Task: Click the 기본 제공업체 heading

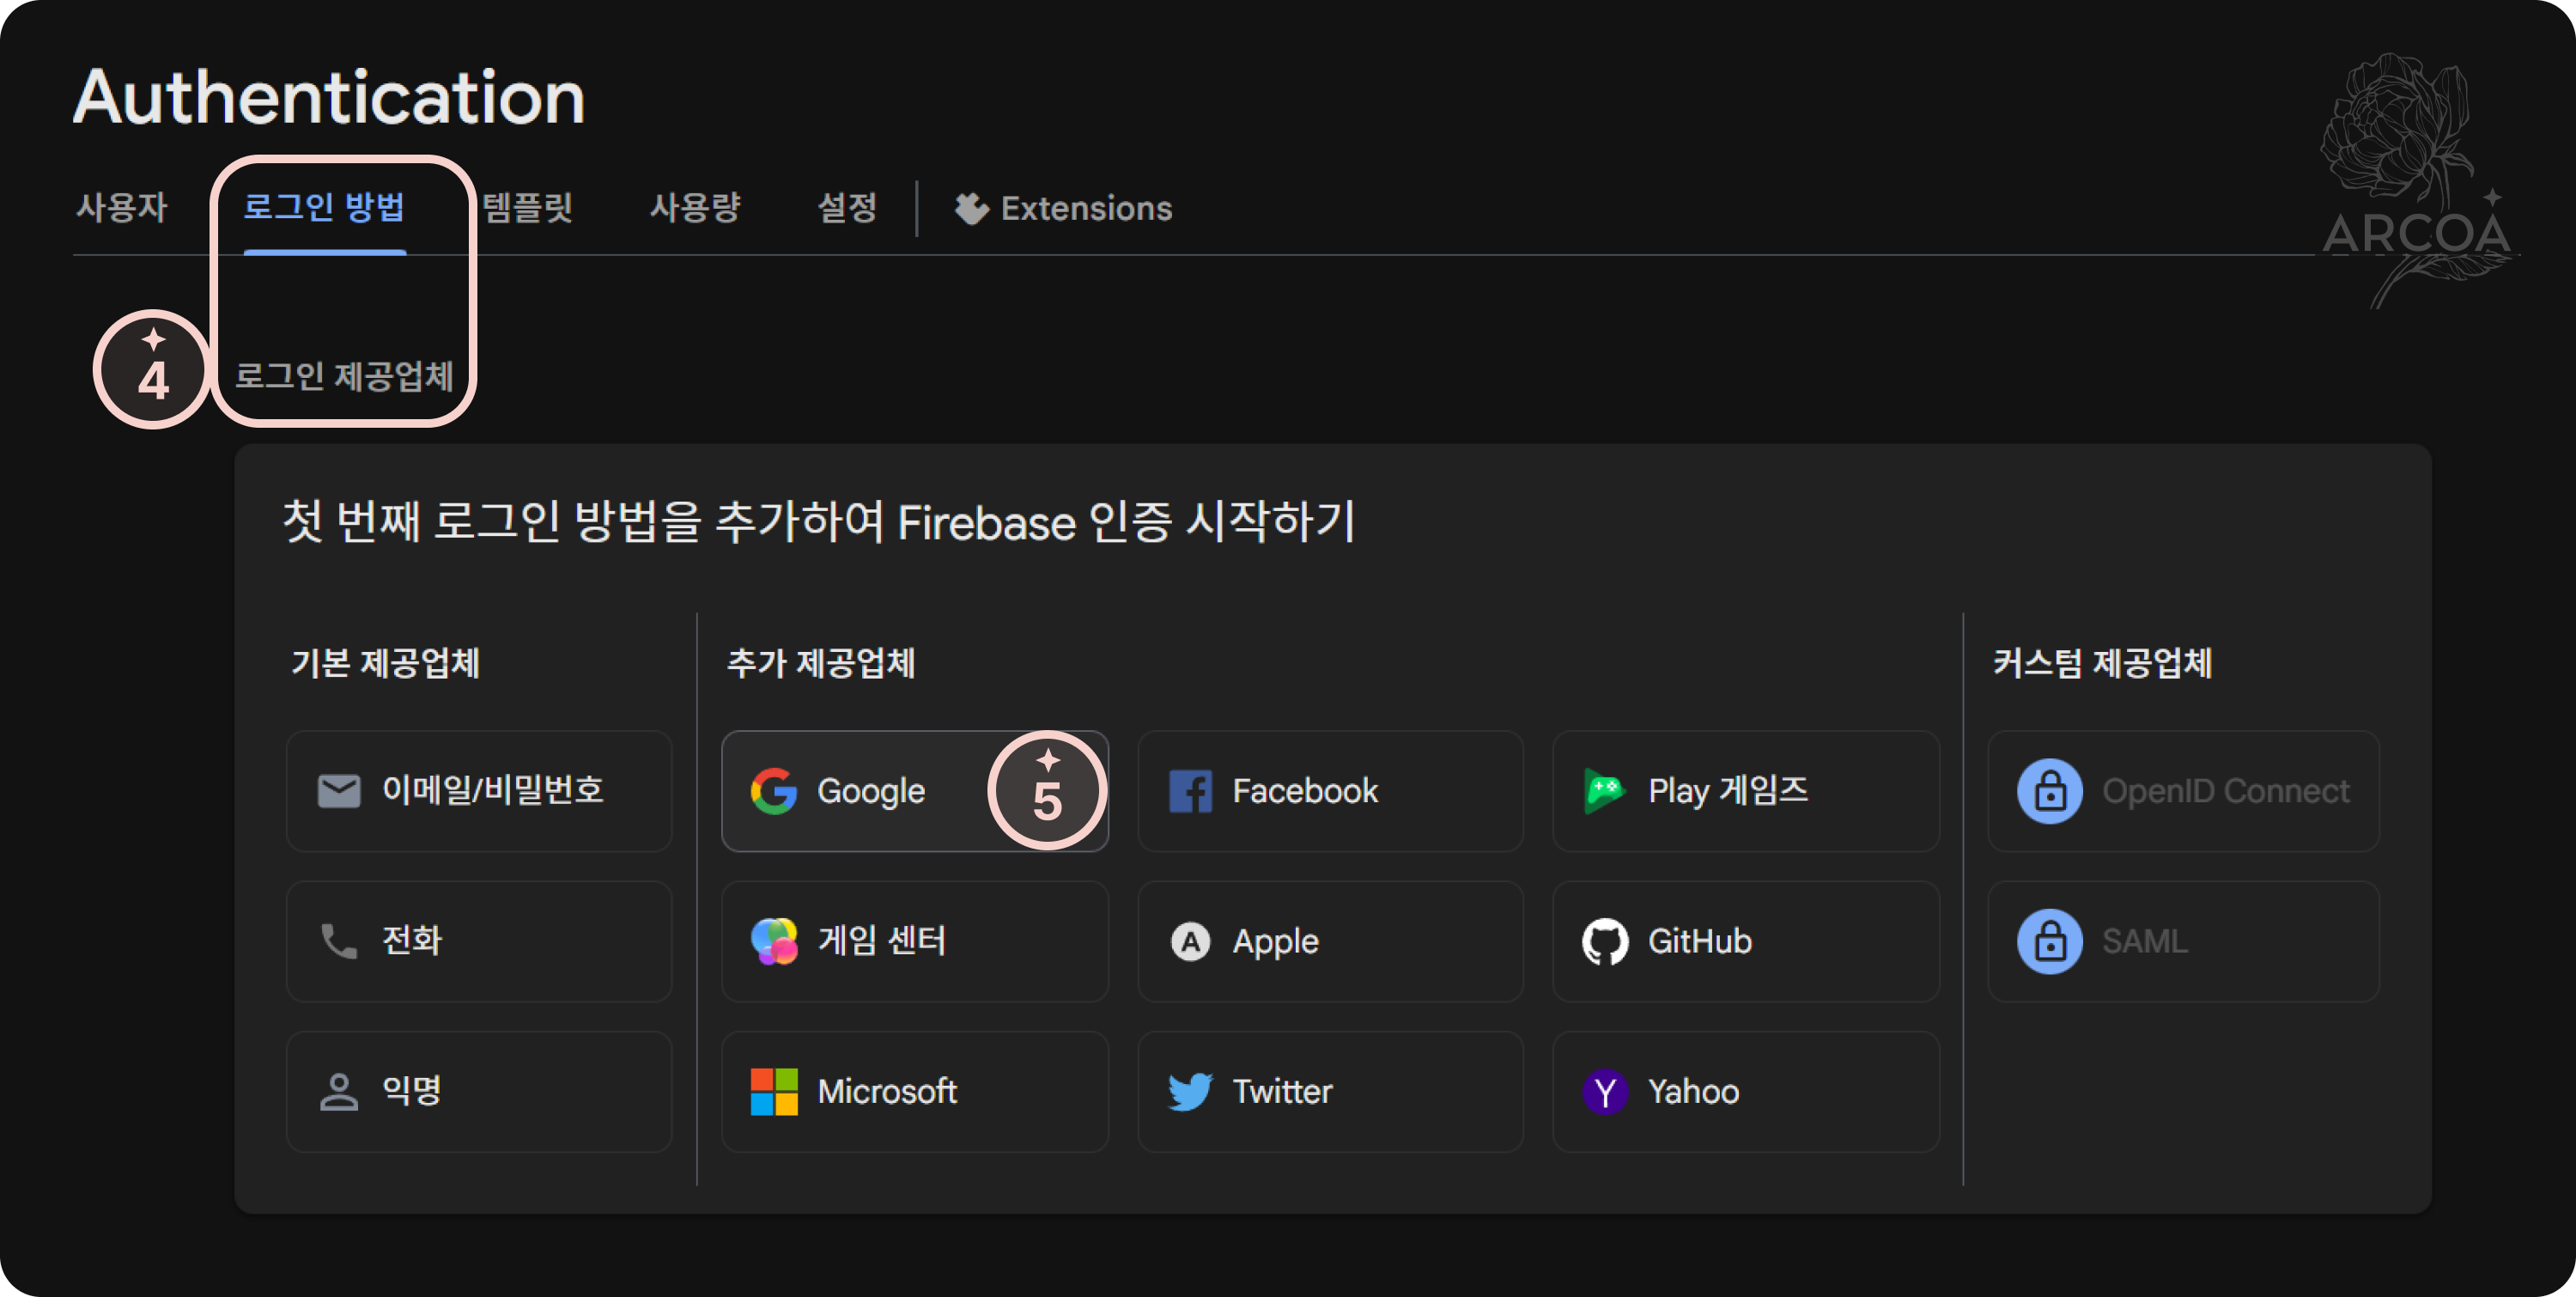Action: [x=385, y=663]
